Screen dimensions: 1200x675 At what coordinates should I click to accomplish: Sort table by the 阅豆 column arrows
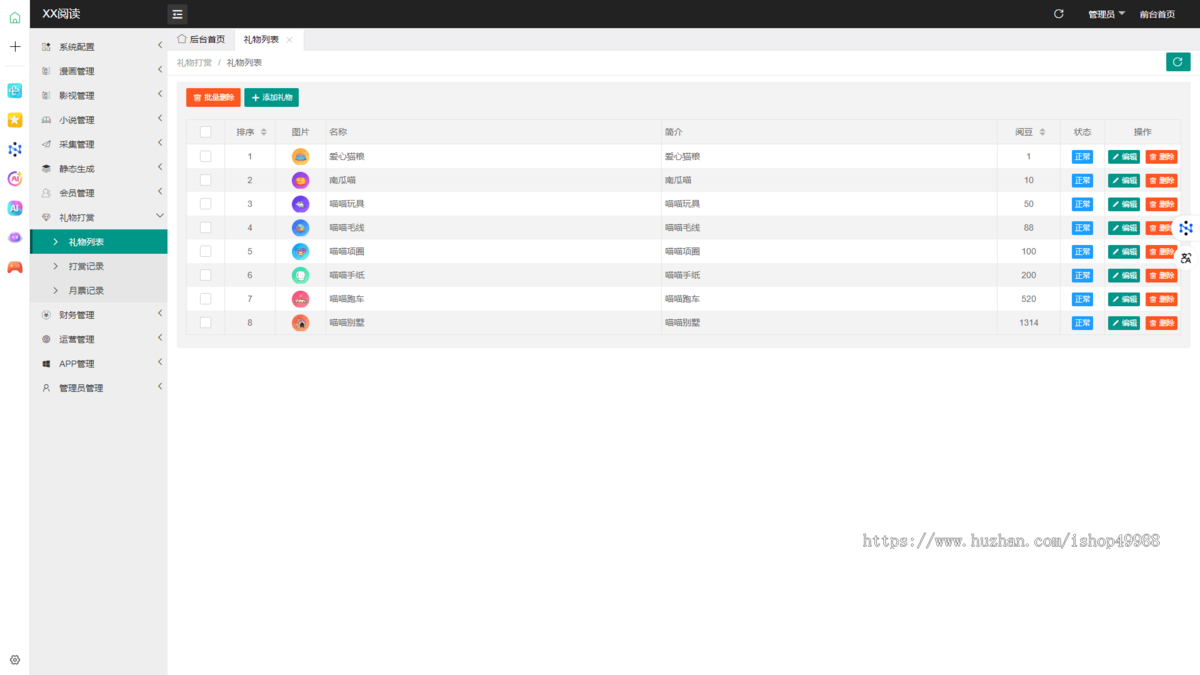(1042, 132)
